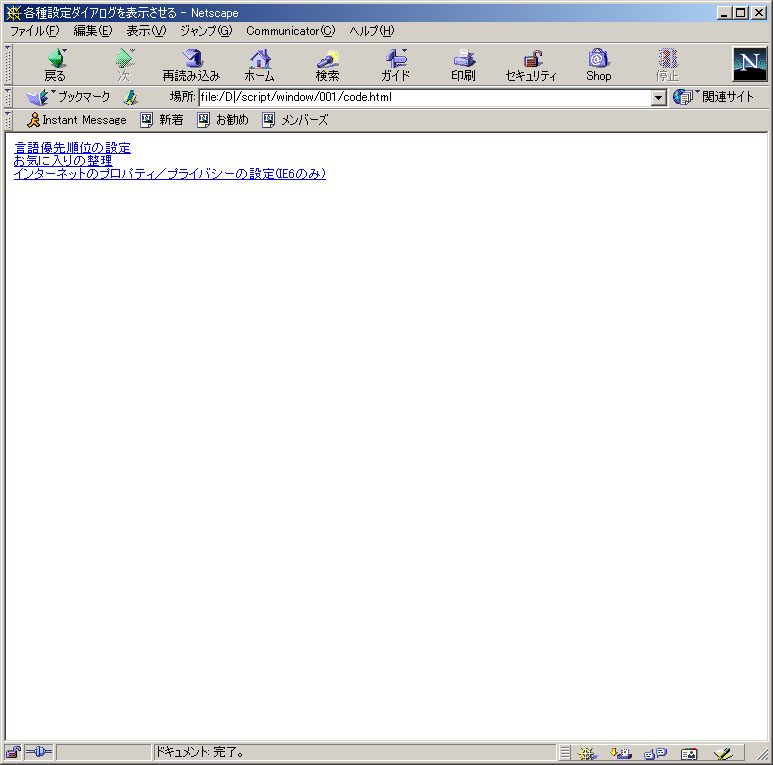773x765 pixels.
Task: Open the Mail inbox icon in status bar
Action: [621, 753]
